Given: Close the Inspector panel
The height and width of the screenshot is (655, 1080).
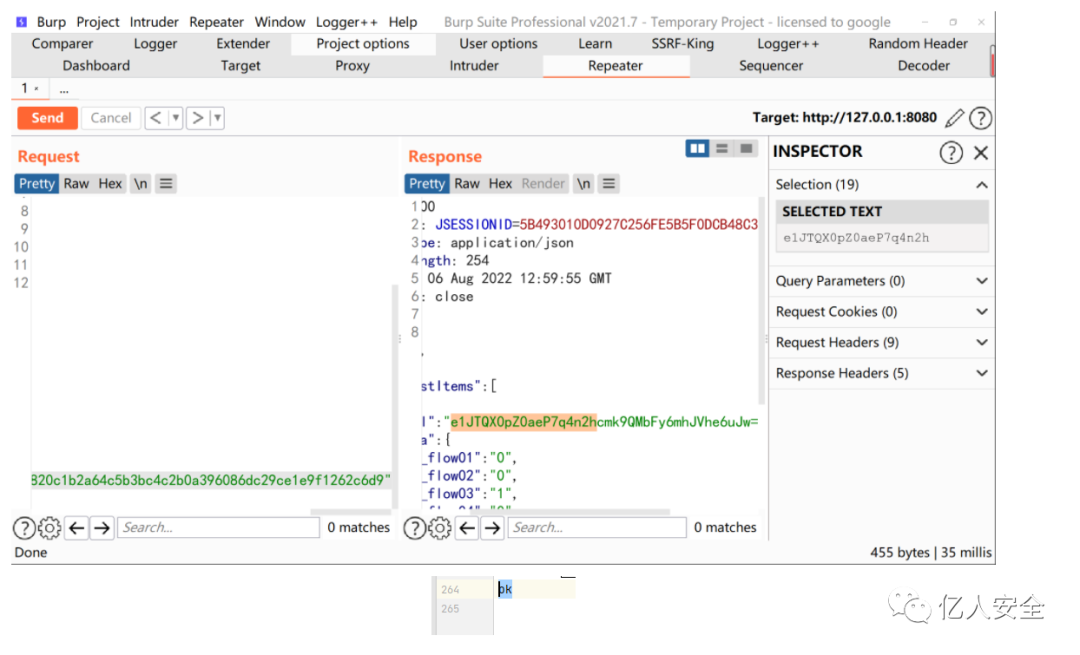Looking at the screenshot, I should click(981, 152).
